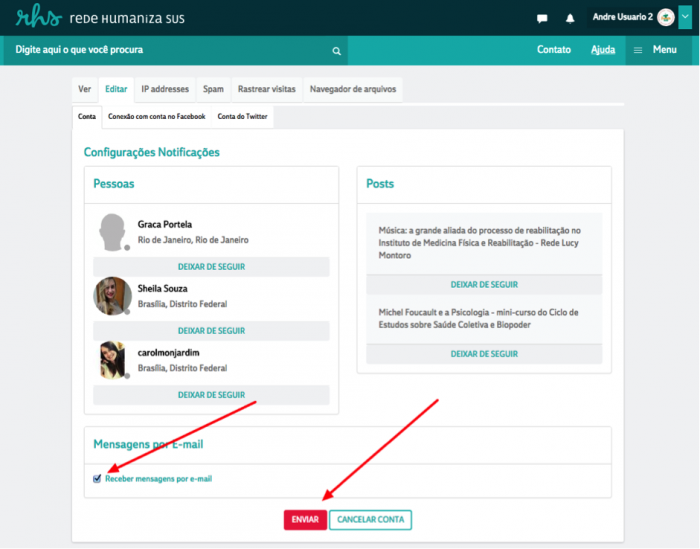Click the user avatar in header
Image resolution: width=700 pixels, height=549 pixels.
pos(666,17)
